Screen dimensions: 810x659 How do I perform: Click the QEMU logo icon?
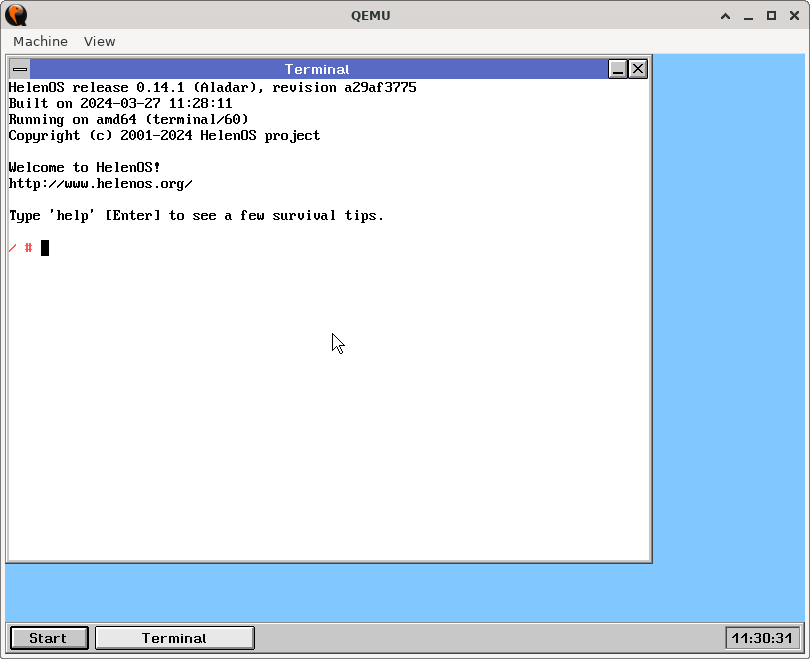(16, 15)
